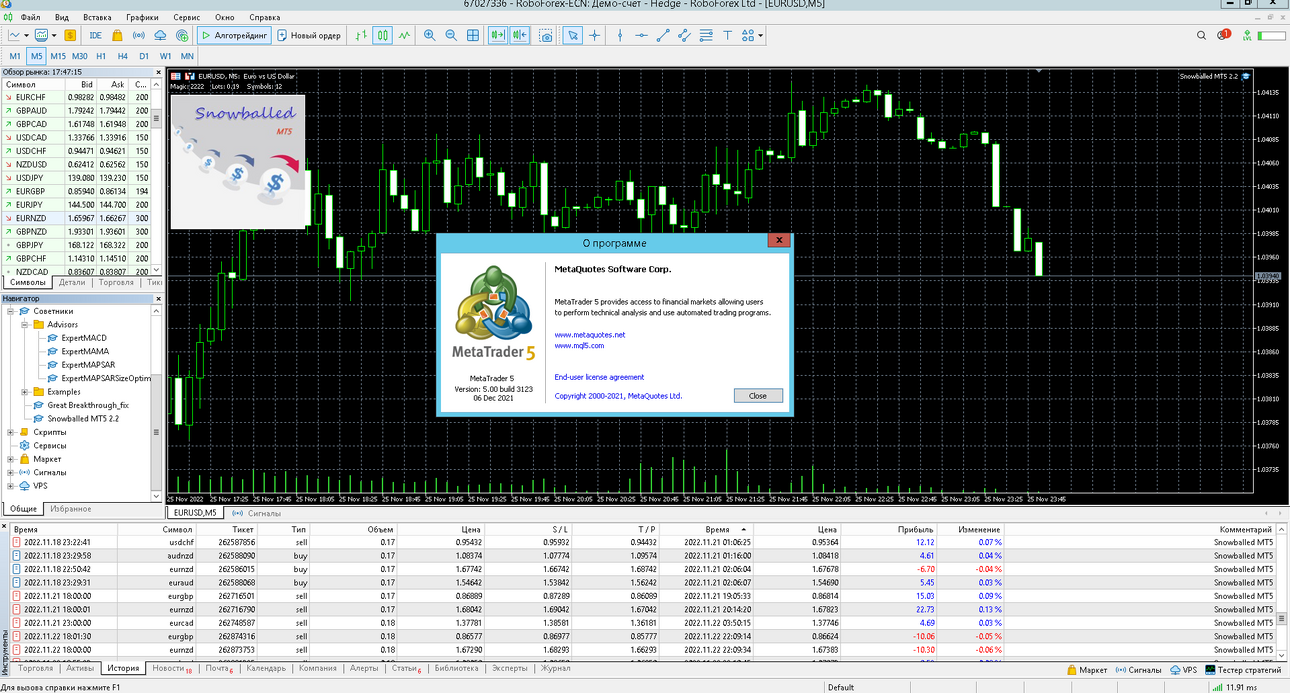Toggle the Algo Trading button
1290x693 pixels.
[x=234, y=35]
